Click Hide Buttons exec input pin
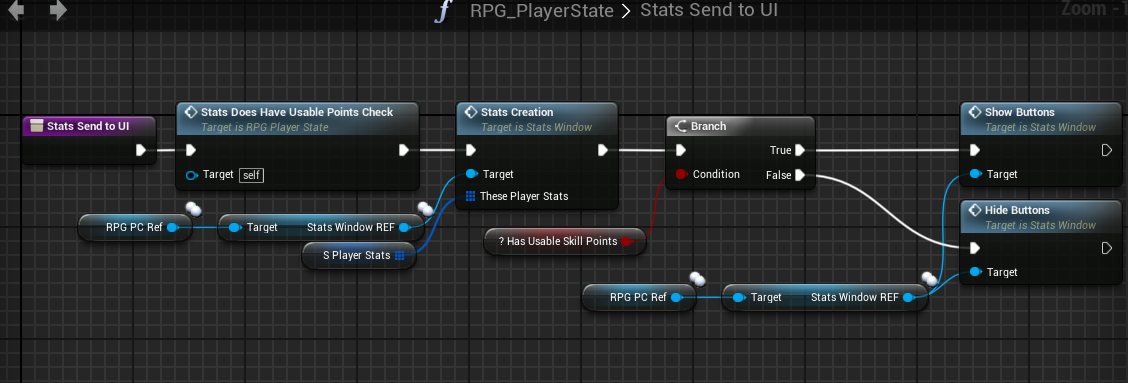1128x383 pixels. [x=974, y=248]
